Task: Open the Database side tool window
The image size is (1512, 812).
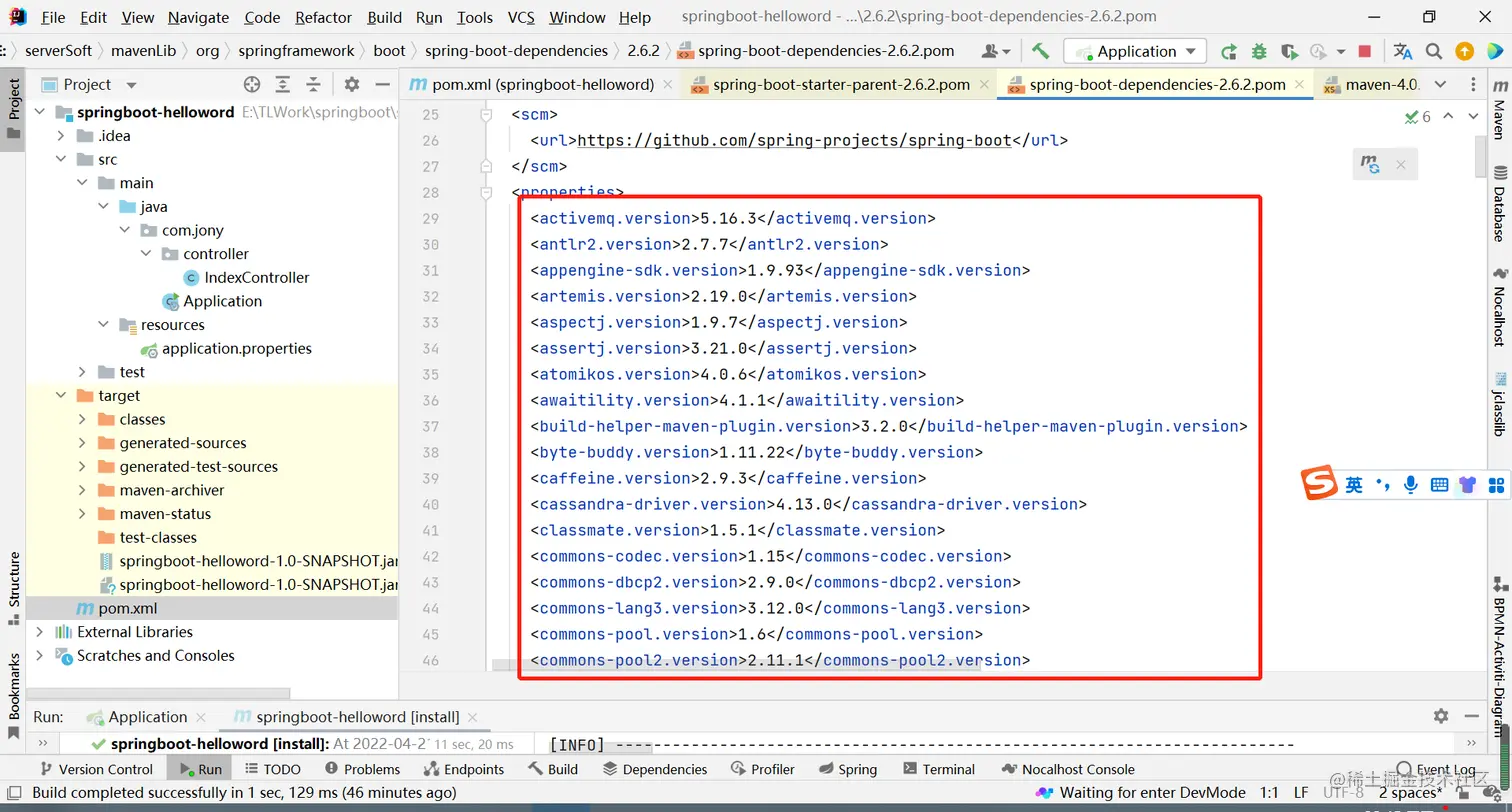Action: (x=1499, y=205)
